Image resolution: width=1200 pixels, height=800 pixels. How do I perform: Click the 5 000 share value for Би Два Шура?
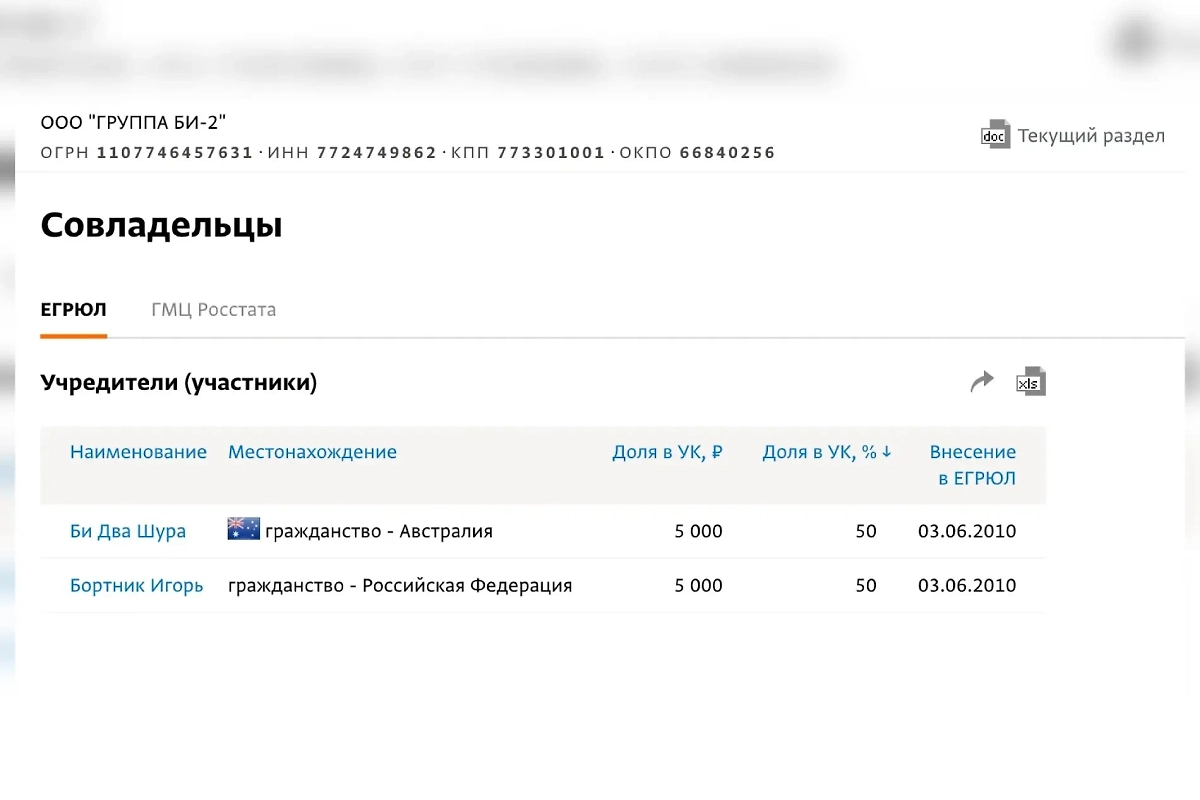click(x=698, y=531)
